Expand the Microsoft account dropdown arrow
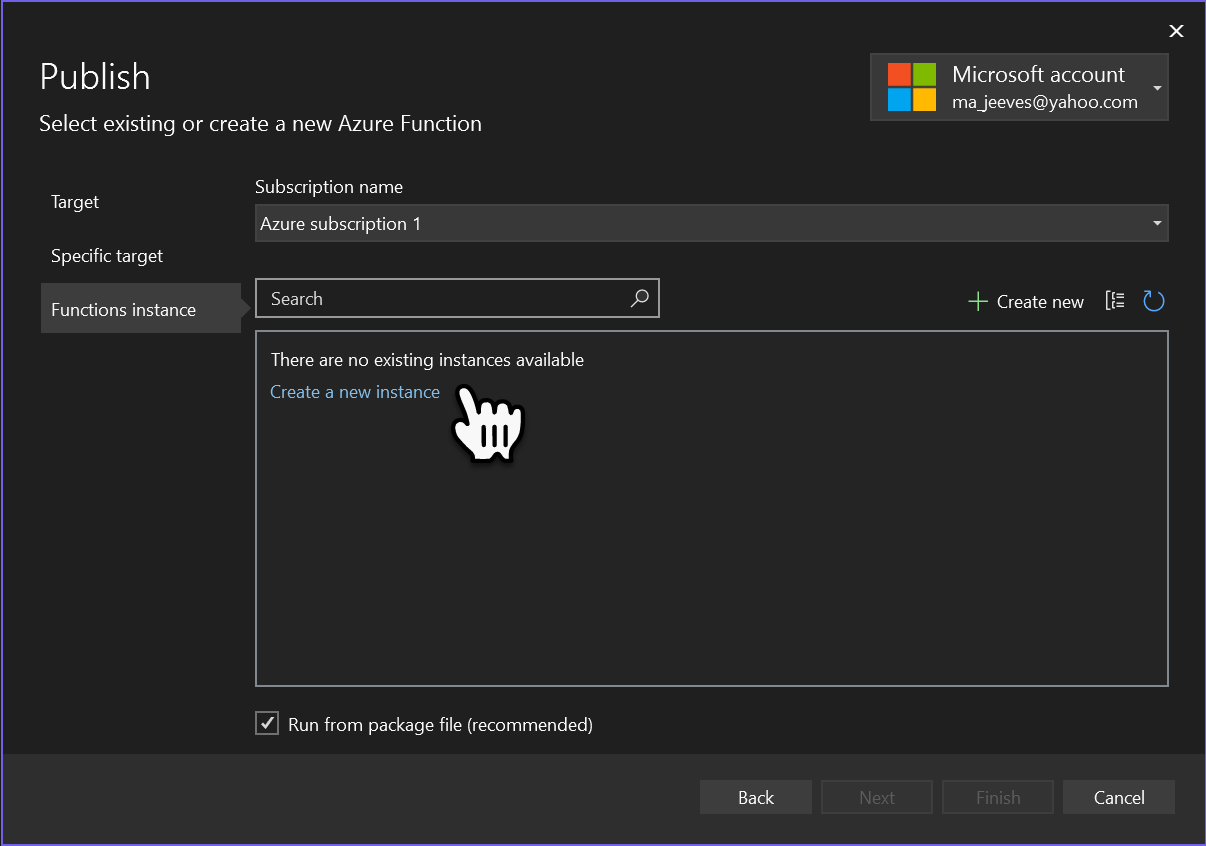This screenshot has height=846, width=1206. (x=1158, y=87)
